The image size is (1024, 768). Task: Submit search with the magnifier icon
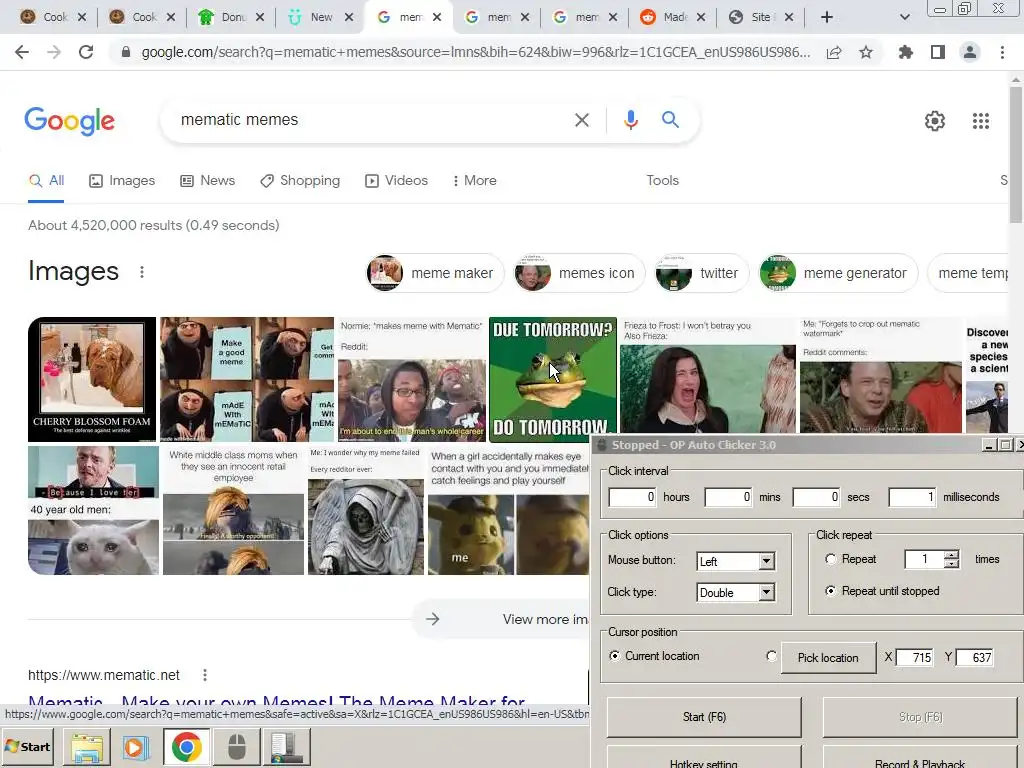[x=670, y=120]
